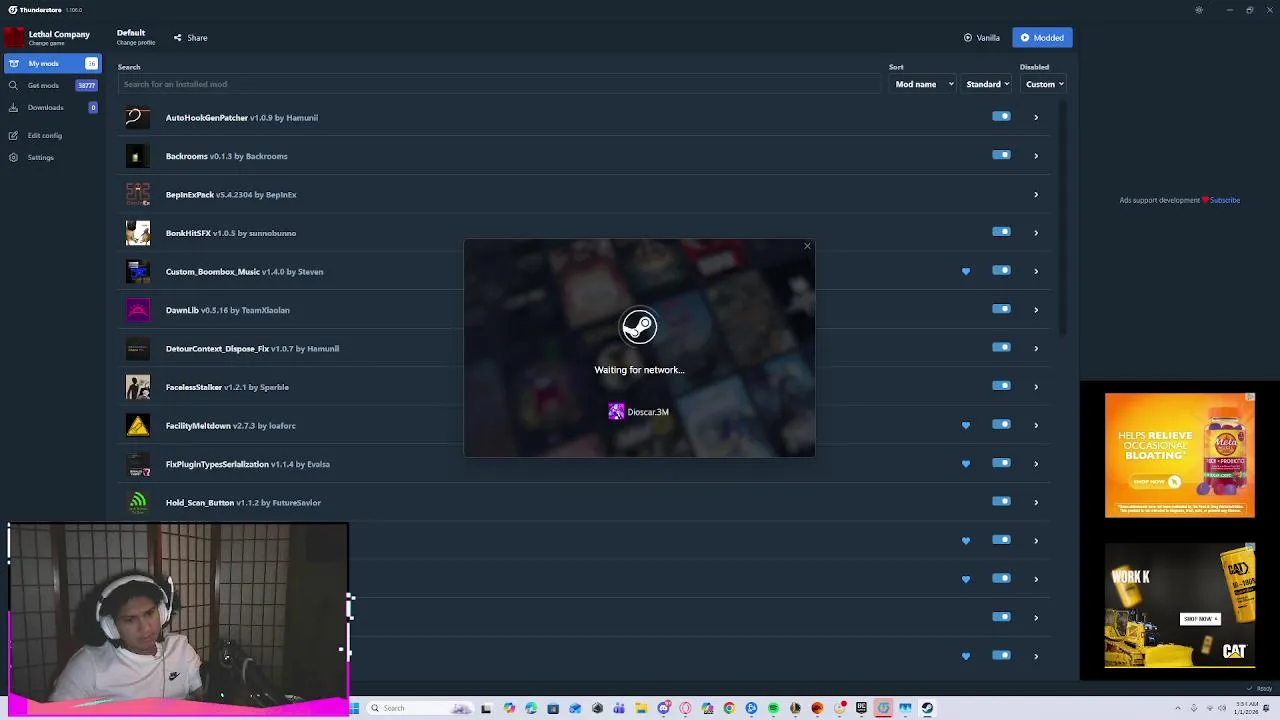The width and height of the screenshot is (1280, 720).
Task: Switch off the FacelessStalker mod toggle
Action: click(x=1001, y=386)
